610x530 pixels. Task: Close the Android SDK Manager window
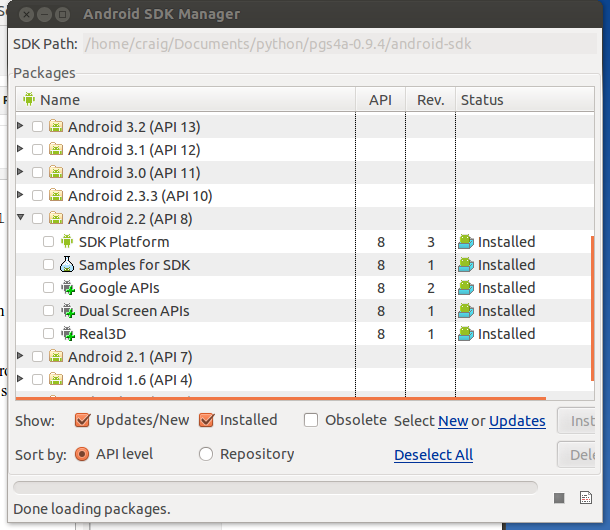click(x=26, y=15)
